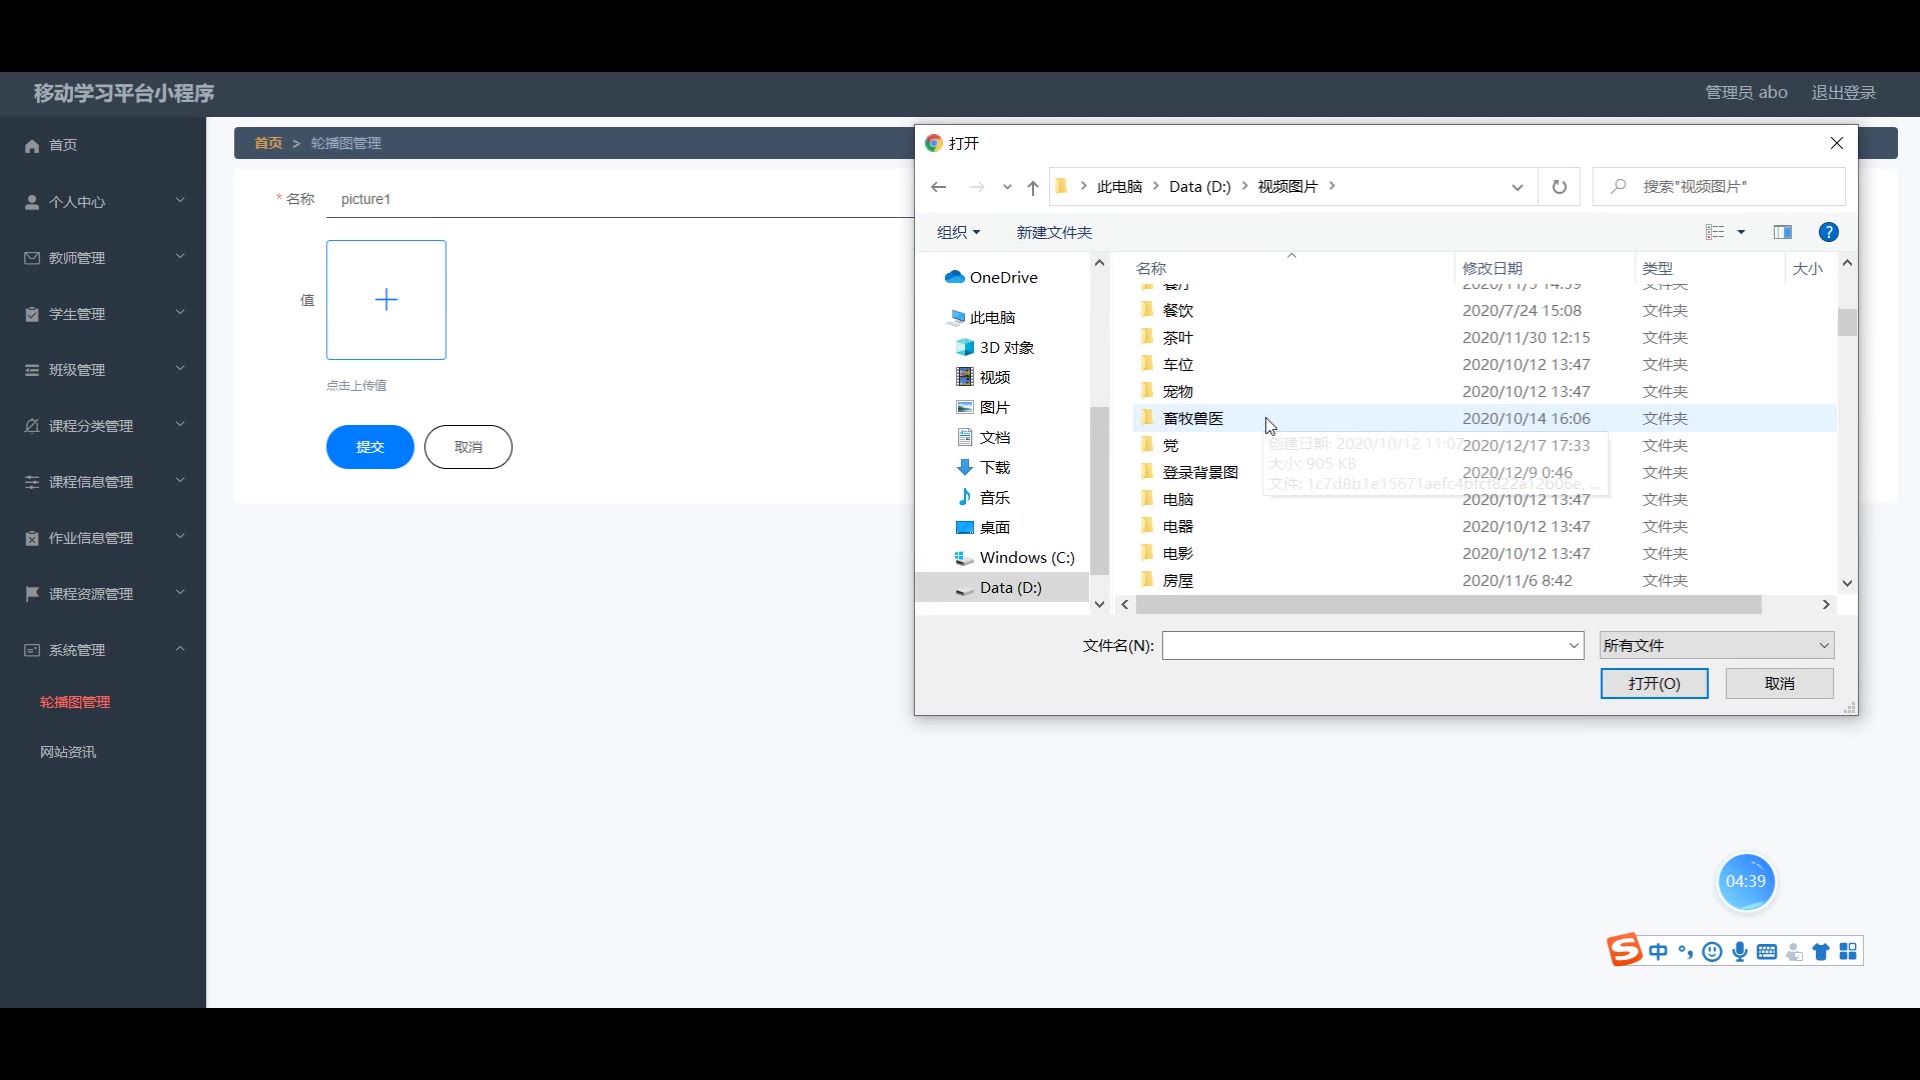Open the 作业信息管理 sidebar menu
The image size is (1920, 1080).
click(x=103, y=538)
